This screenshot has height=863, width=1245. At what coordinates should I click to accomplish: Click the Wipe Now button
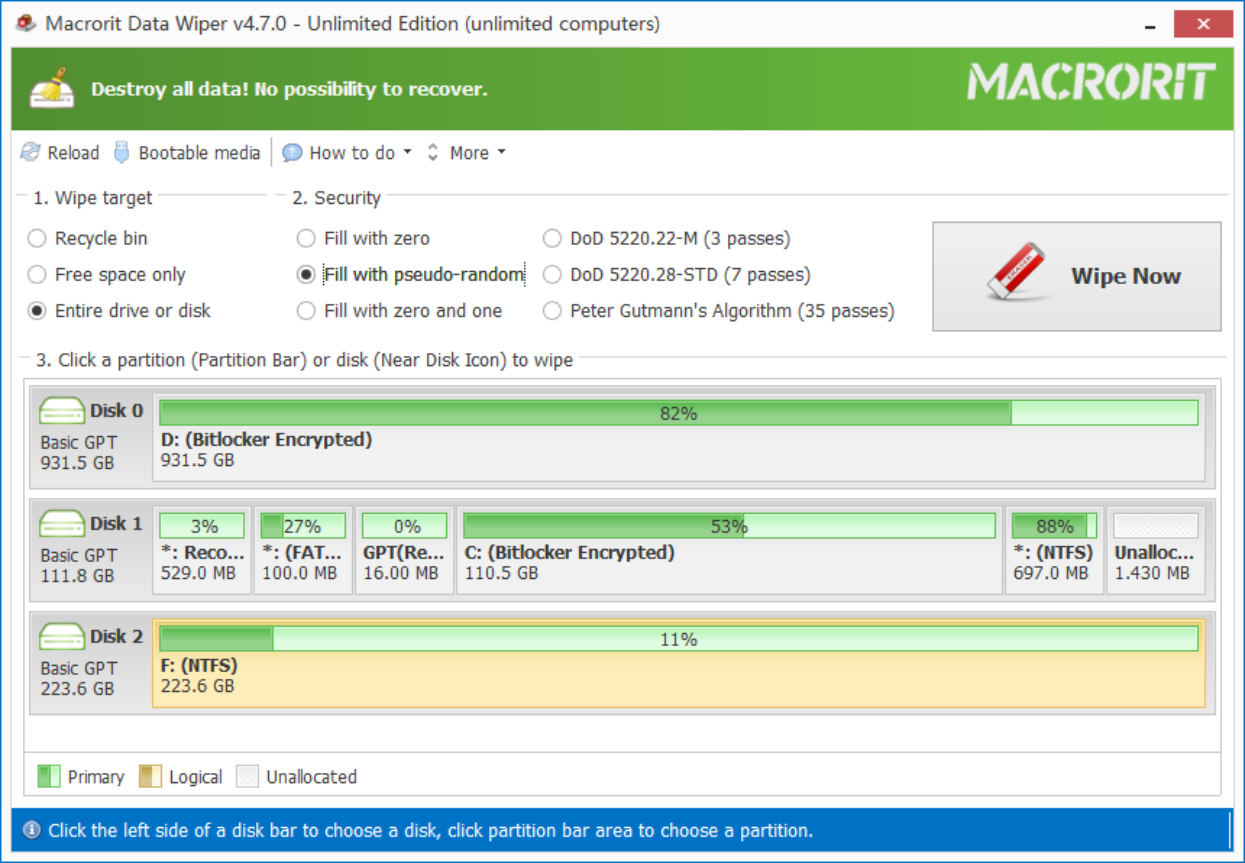(x=1077, y=276)
